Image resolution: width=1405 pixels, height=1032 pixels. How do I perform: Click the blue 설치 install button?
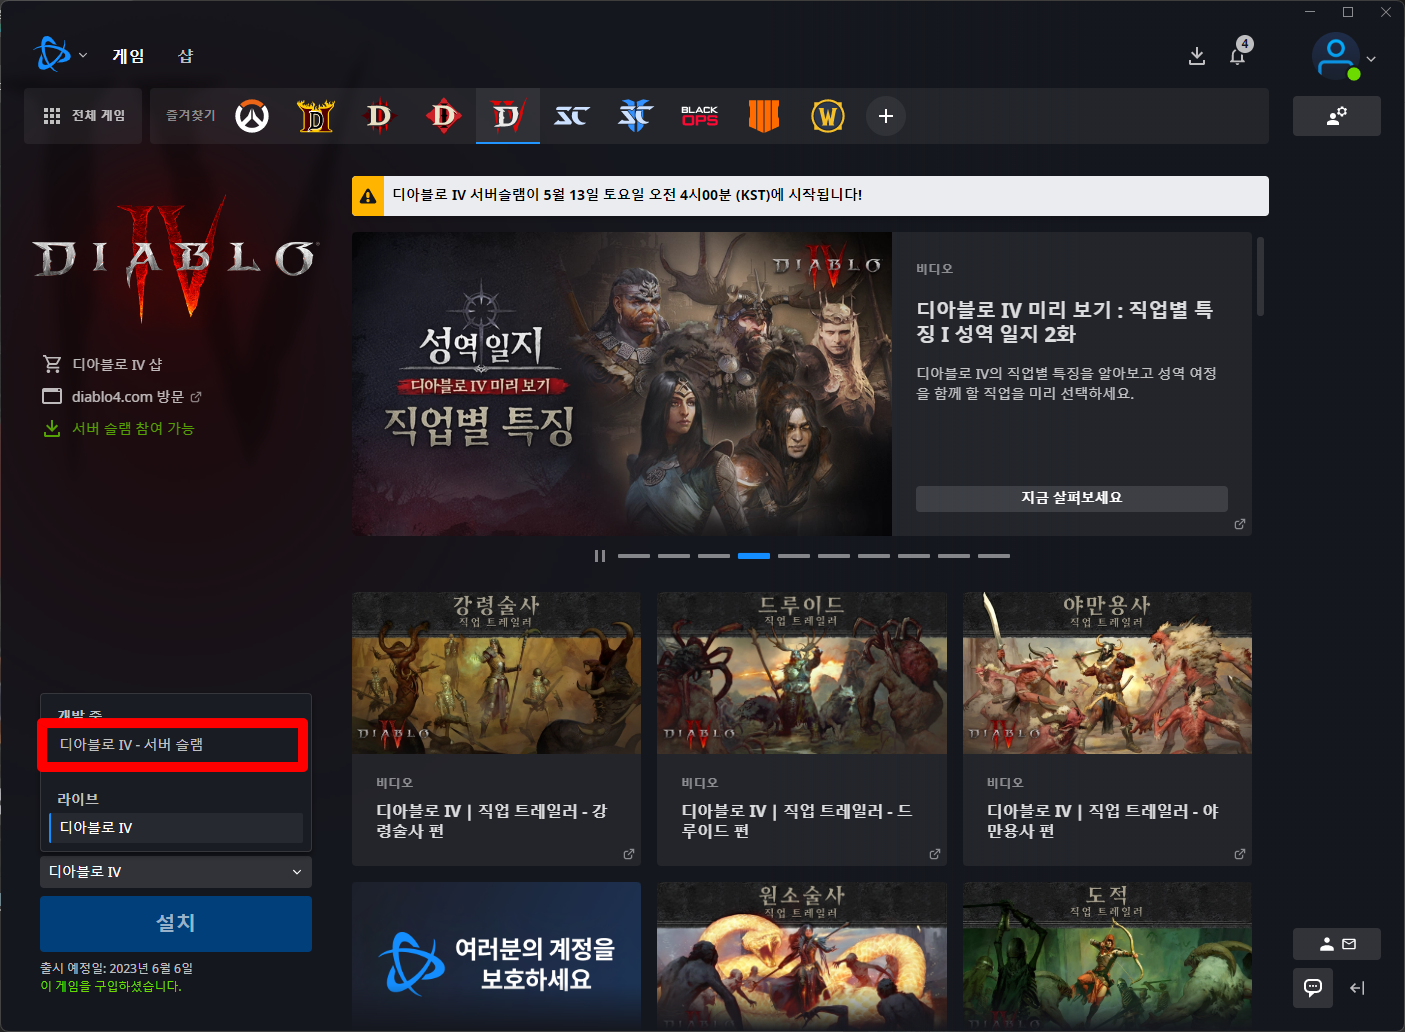[176, 923]
